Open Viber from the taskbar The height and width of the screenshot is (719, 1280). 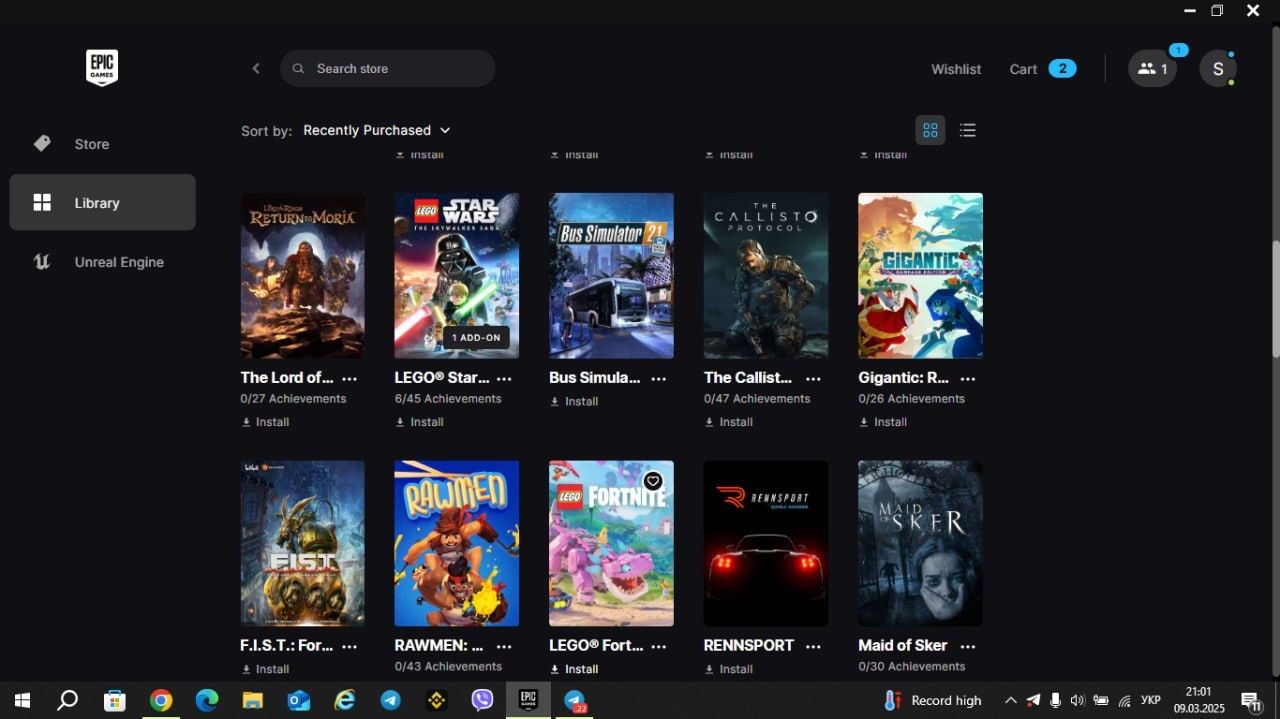click(x=482, y=700)
